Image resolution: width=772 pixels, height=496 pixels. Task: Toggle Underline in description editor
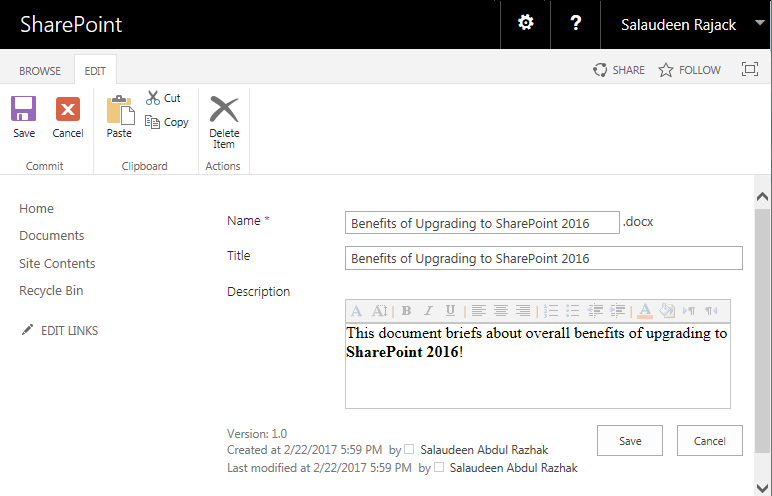[450, 311]
